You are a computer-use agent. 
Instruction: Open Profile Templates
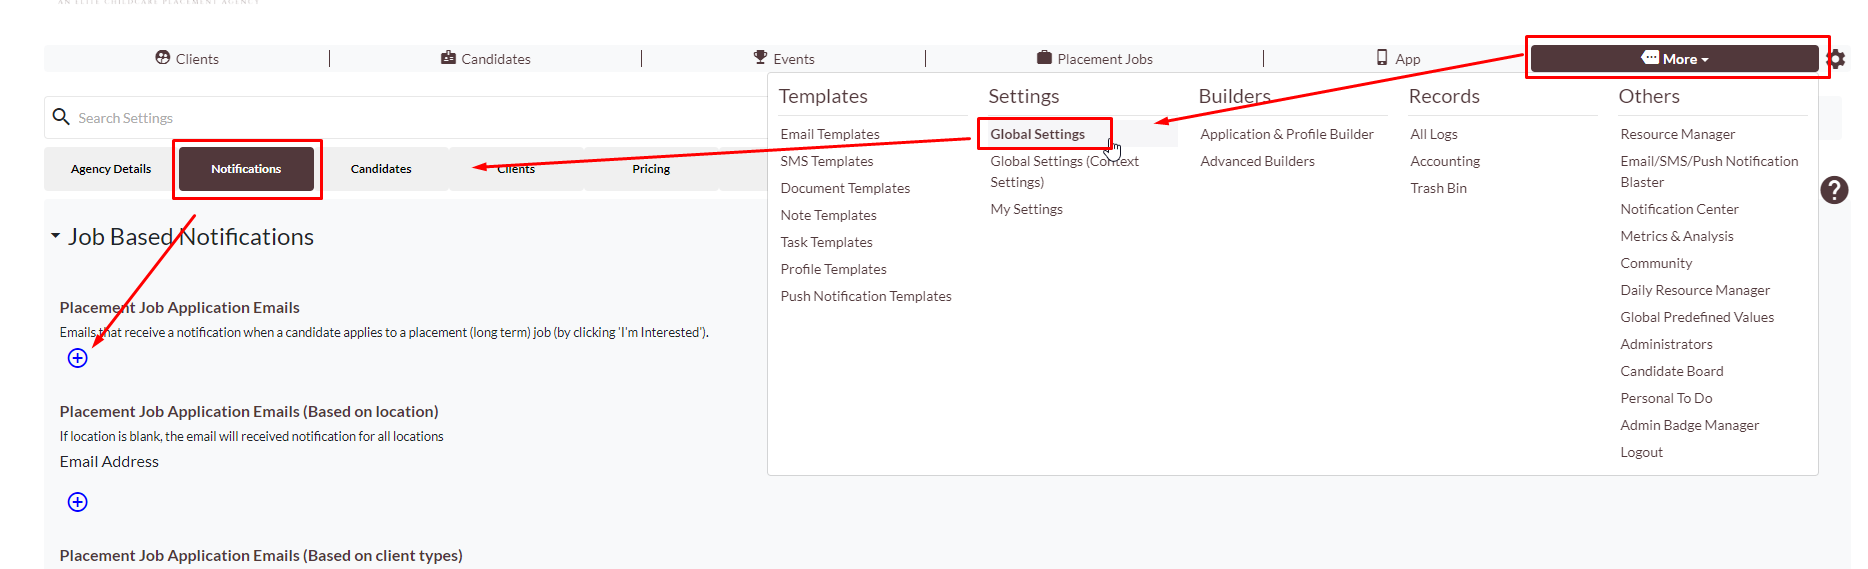coord(833,269)
